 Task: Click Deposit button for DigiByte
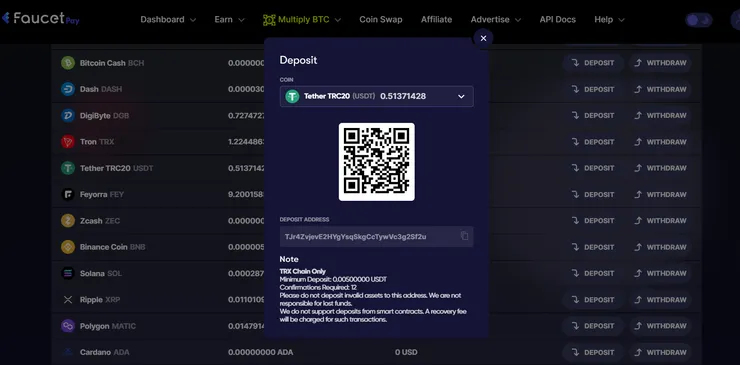tap(593, 116)
